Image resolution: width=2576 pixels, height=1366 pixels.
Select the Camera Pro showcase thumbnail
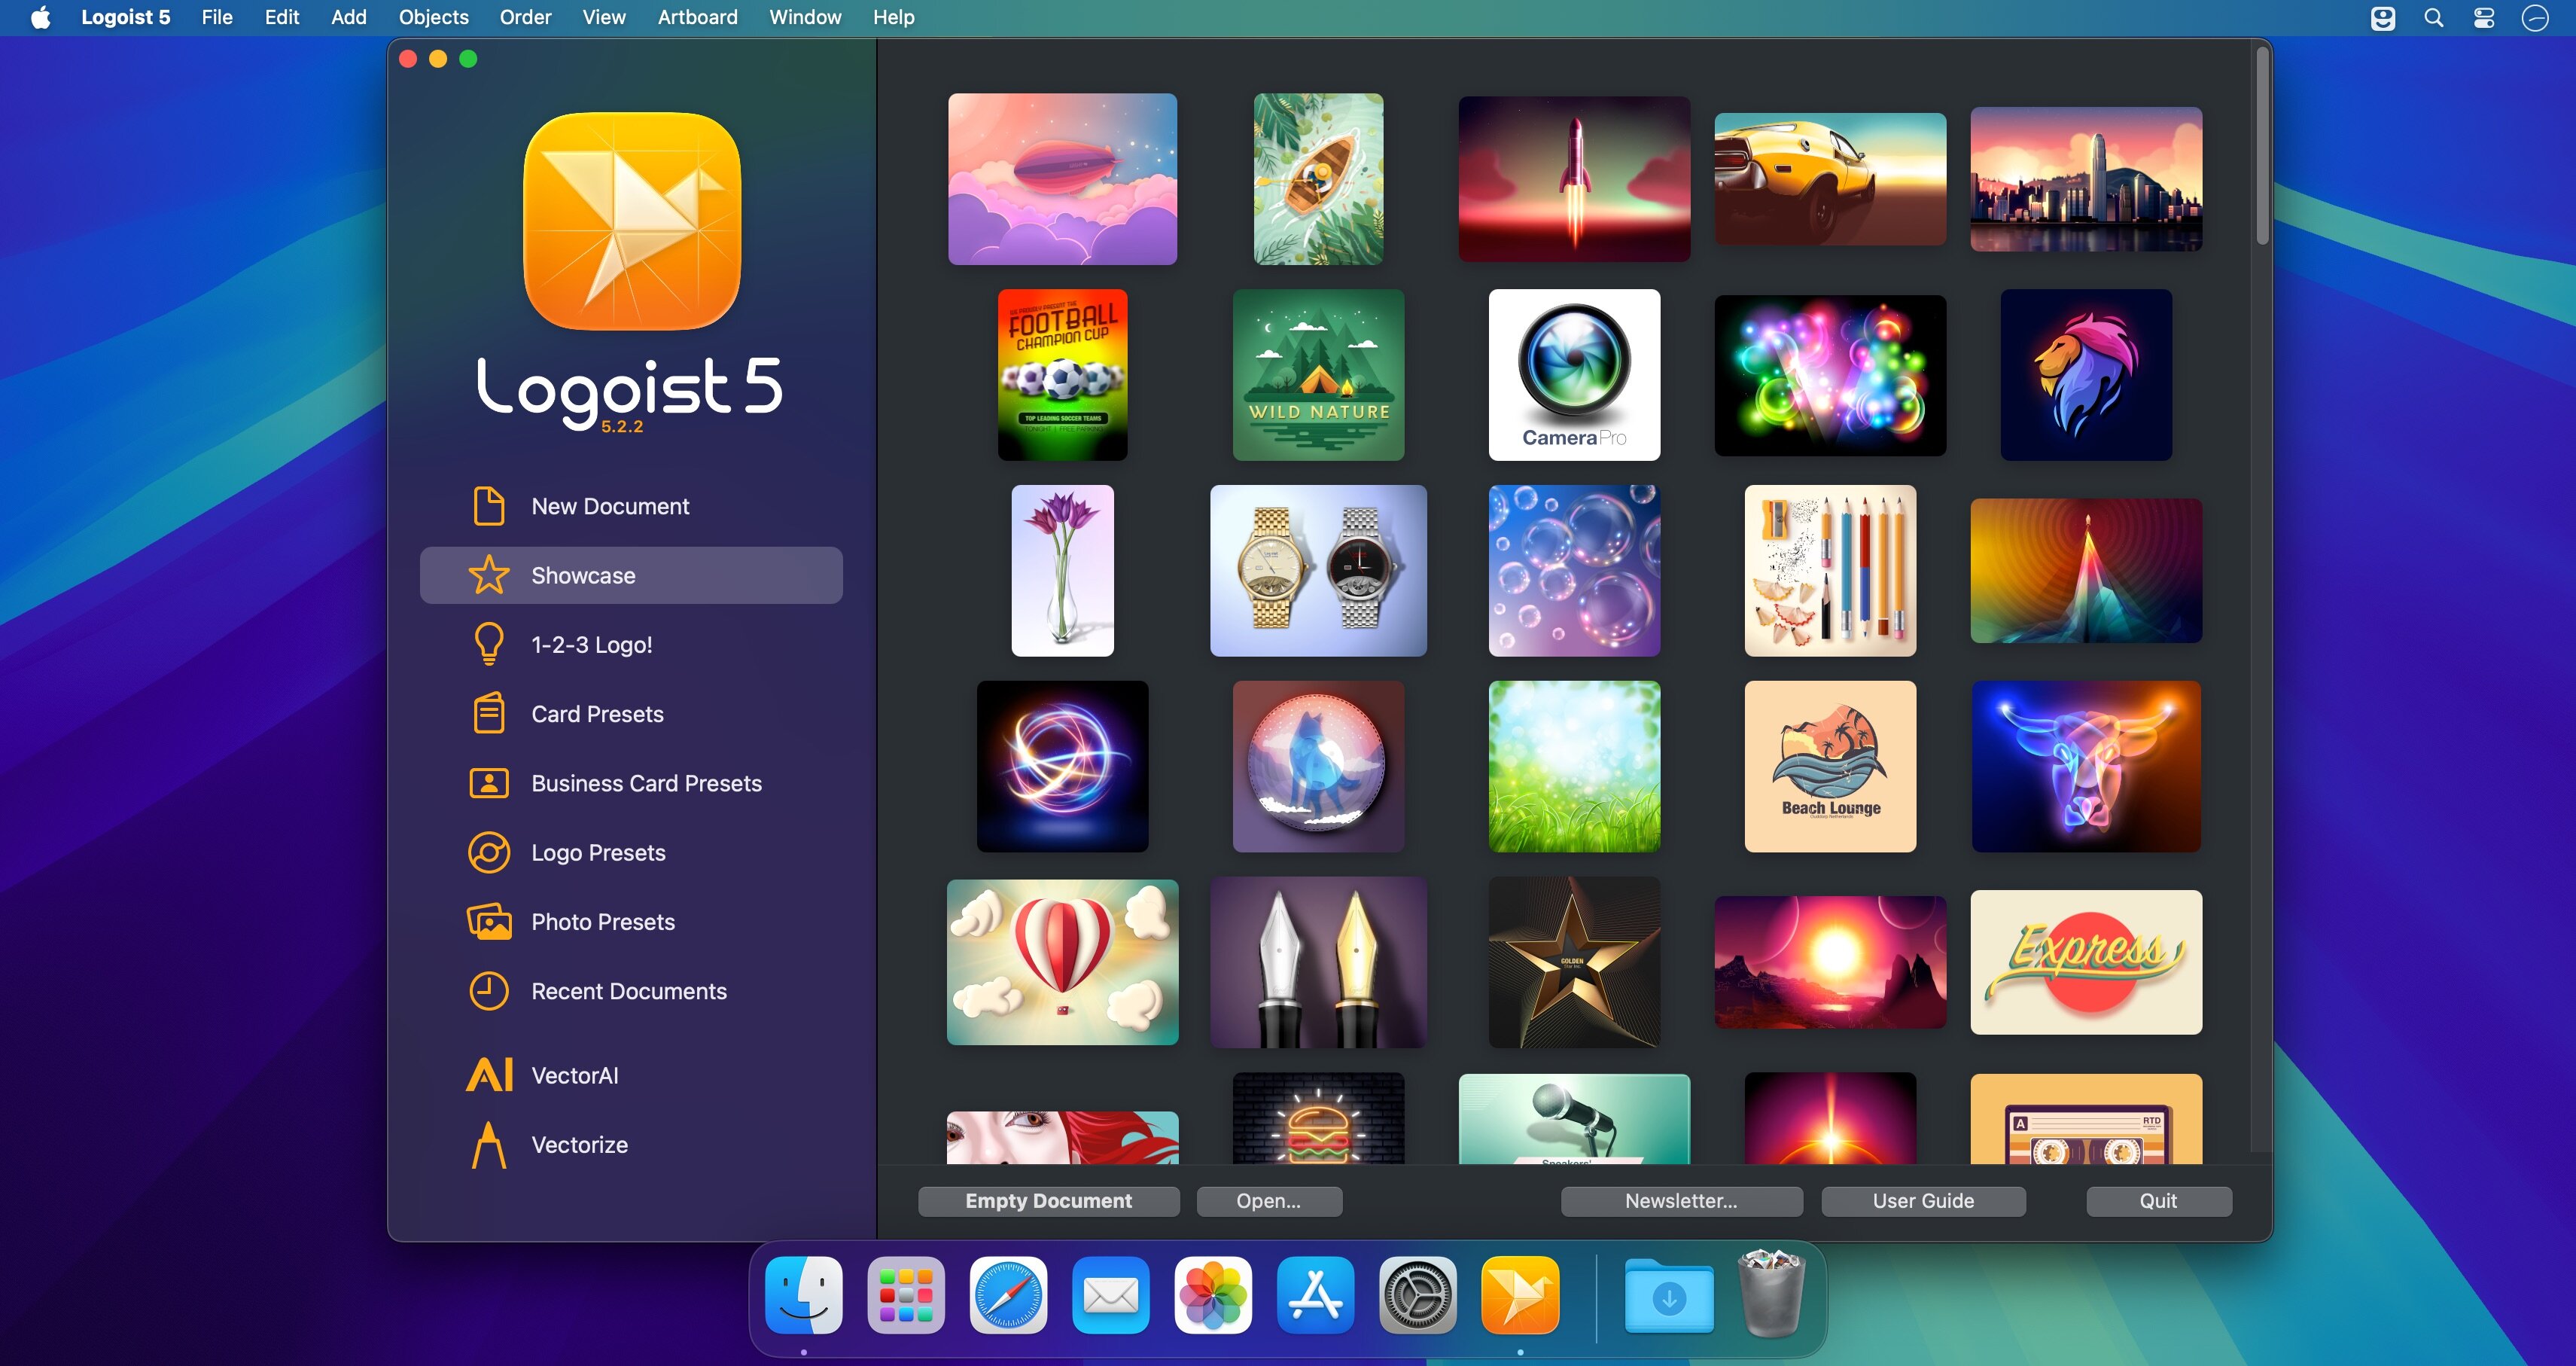(x=1573, y=375)
